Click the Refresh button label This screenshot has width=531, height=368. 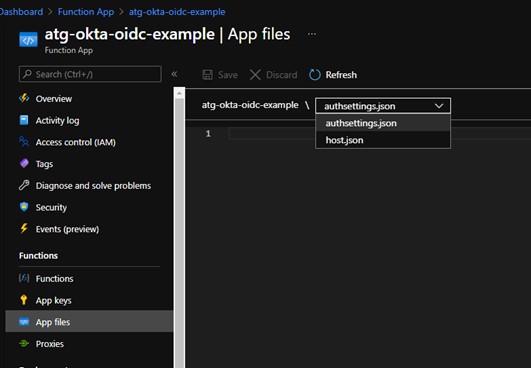(x=341, y=75)
